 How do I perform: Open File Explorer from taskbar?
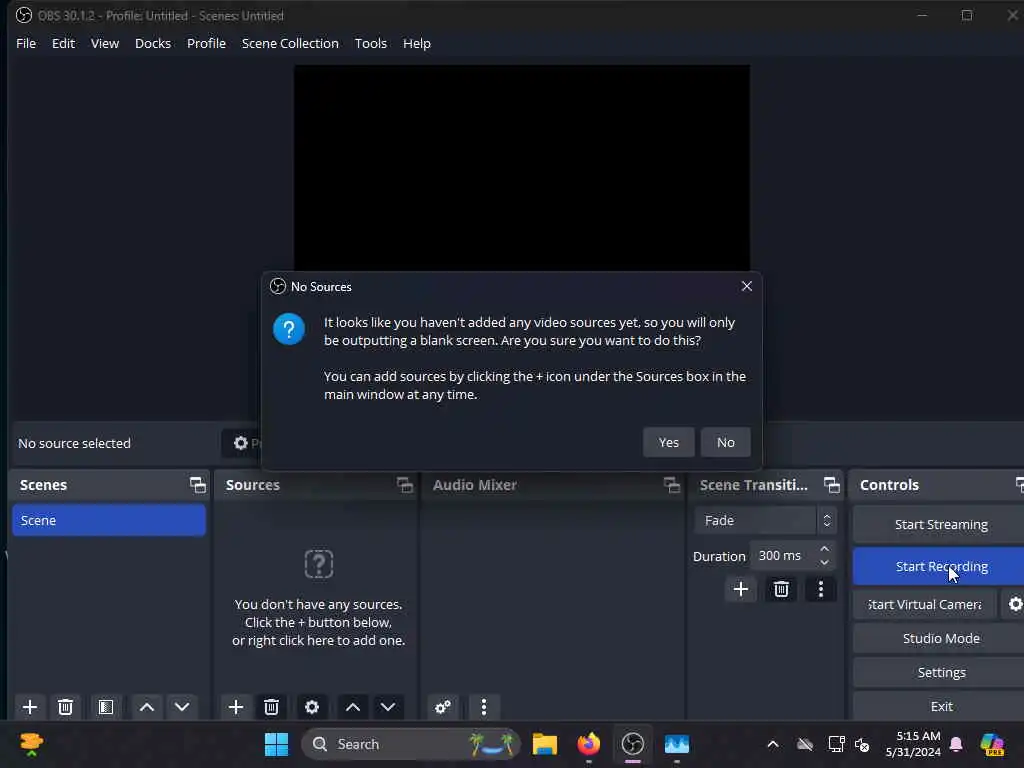pyautogui.click(x=544, y=744)
